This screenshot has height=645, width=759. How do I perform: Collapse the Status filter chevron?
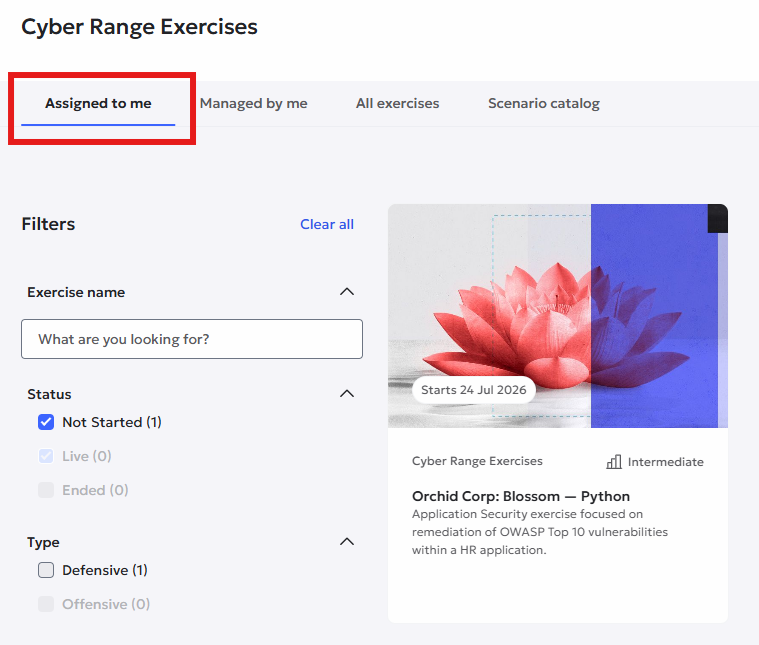pos(347,394)
